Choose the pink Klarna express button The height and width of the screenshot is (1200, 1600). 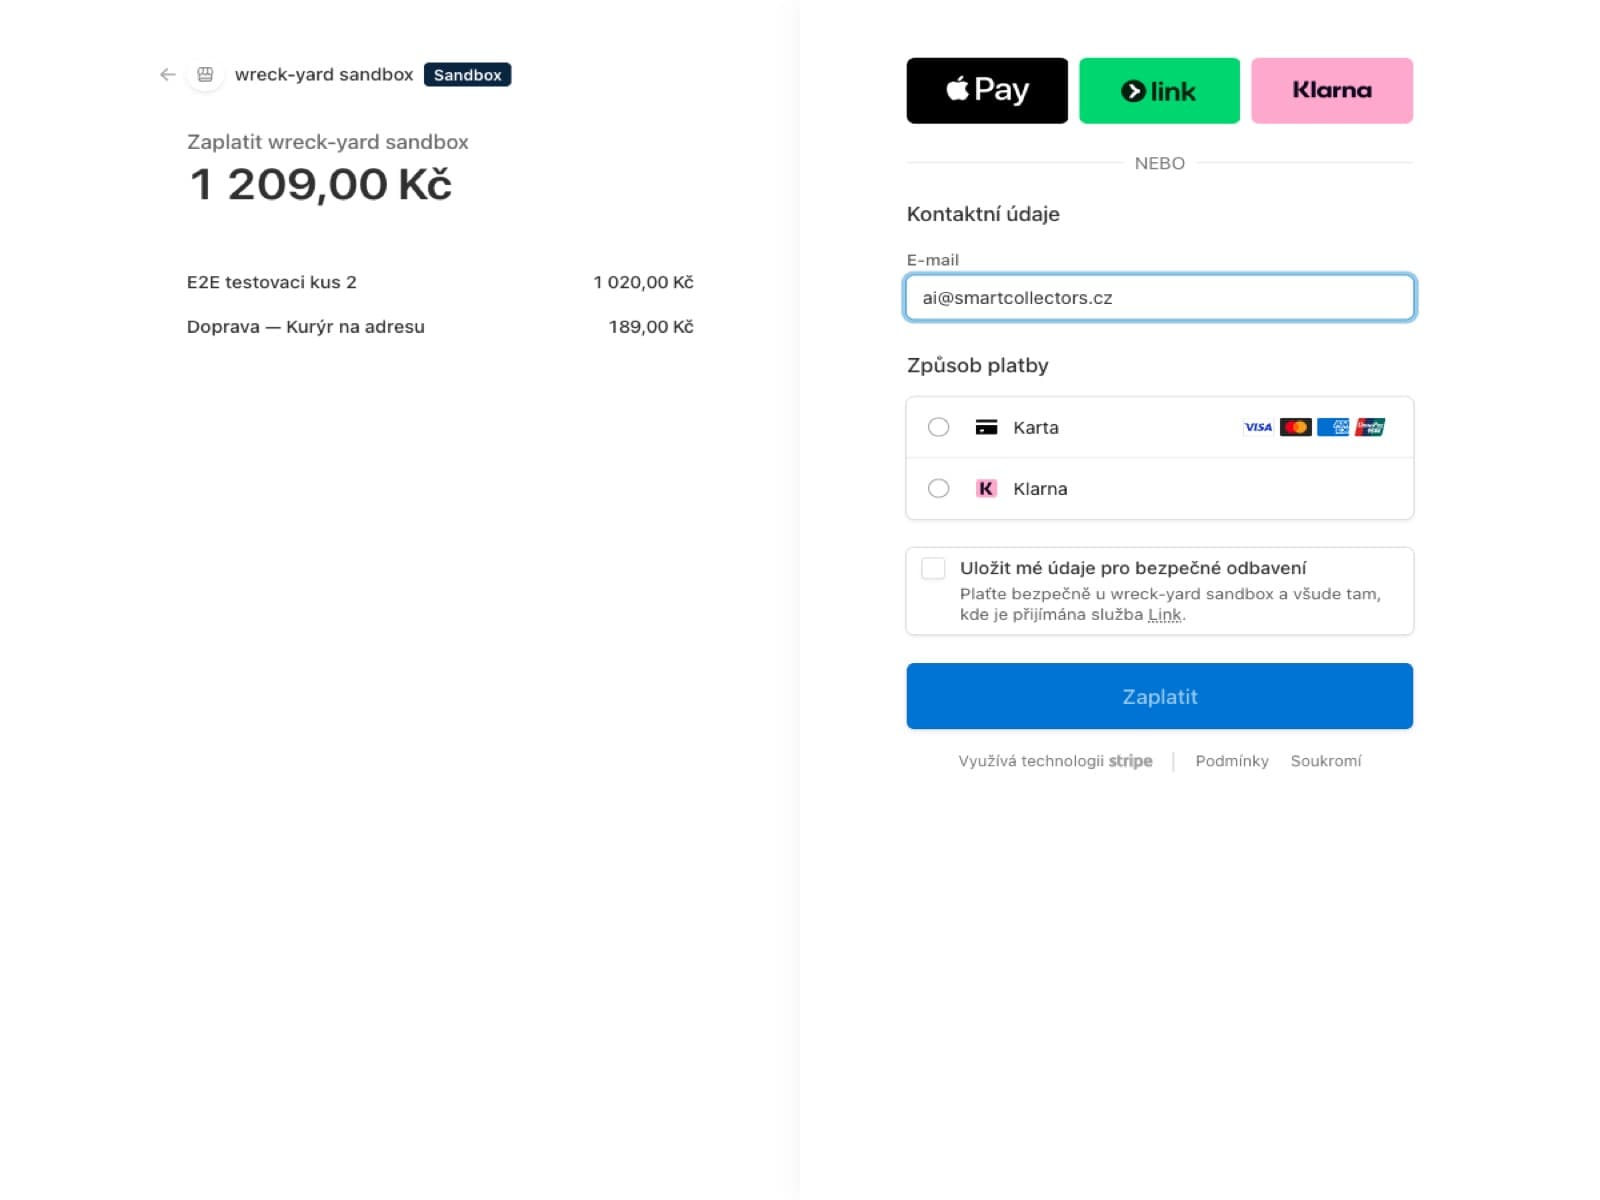pyautogui.click(x=1332, y=91)
